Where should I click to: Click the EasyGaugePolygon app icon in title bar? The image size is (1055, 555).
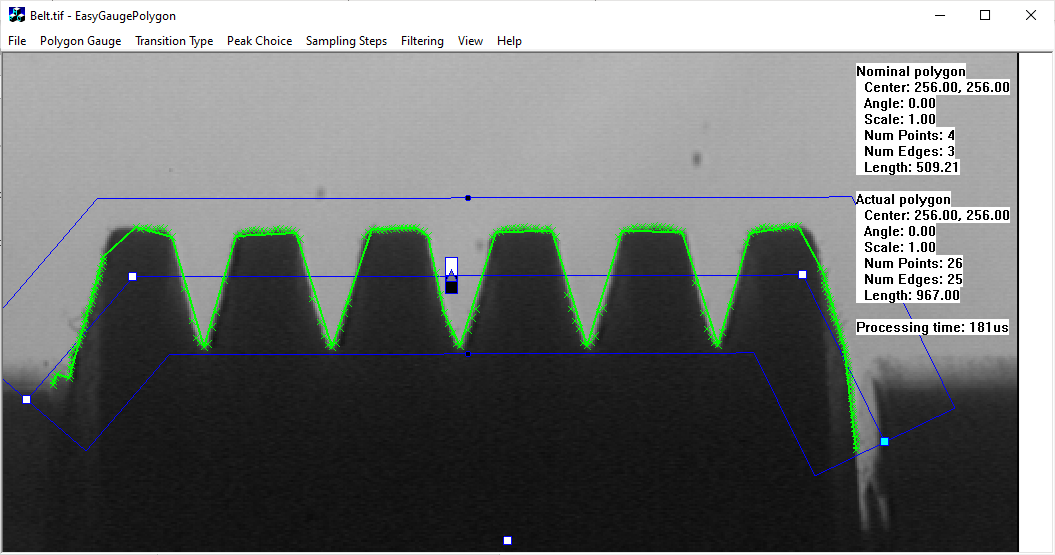(x=16, y=15)
